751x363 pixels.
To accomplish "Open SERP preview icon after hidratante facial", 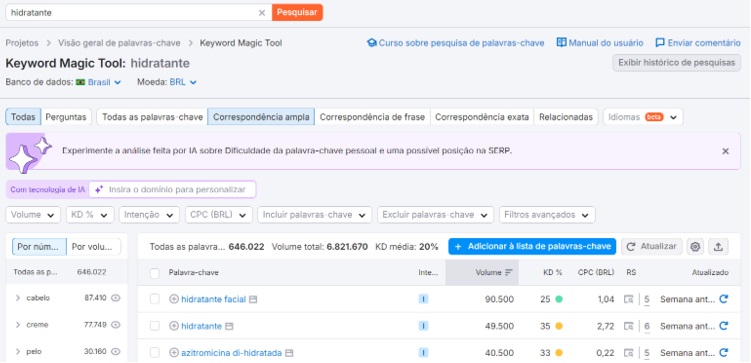I will [253, 299].
